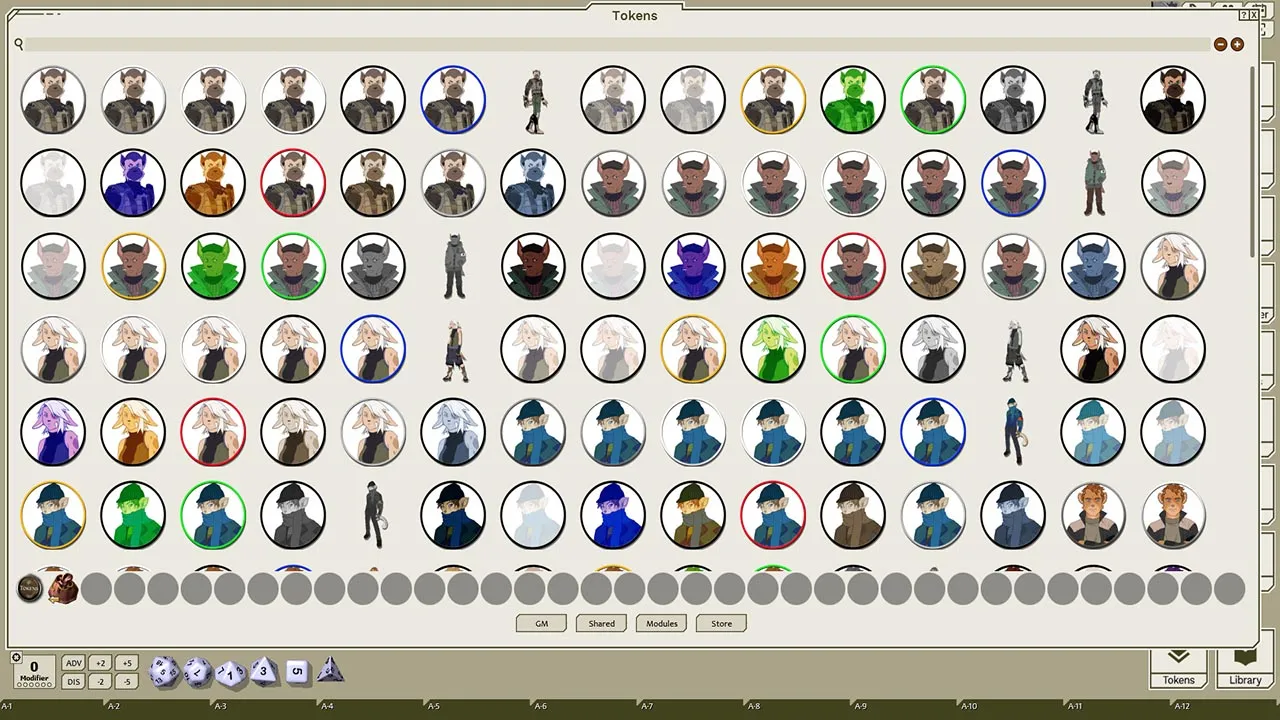1280x720 pixels.
Task: Select the red-ringed white-haired elf token
Action: pyautogui.click(x=213, y=432)
